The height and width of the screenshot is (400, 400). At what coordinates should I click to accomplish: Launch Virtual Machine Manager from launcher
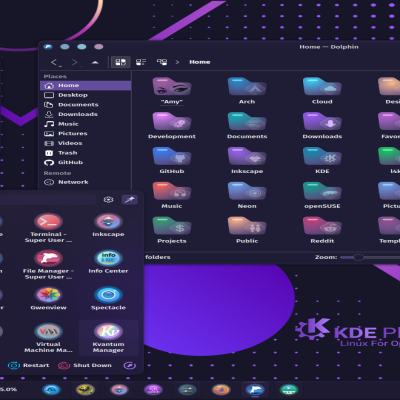pyautogui.click(x=48, y=338)
